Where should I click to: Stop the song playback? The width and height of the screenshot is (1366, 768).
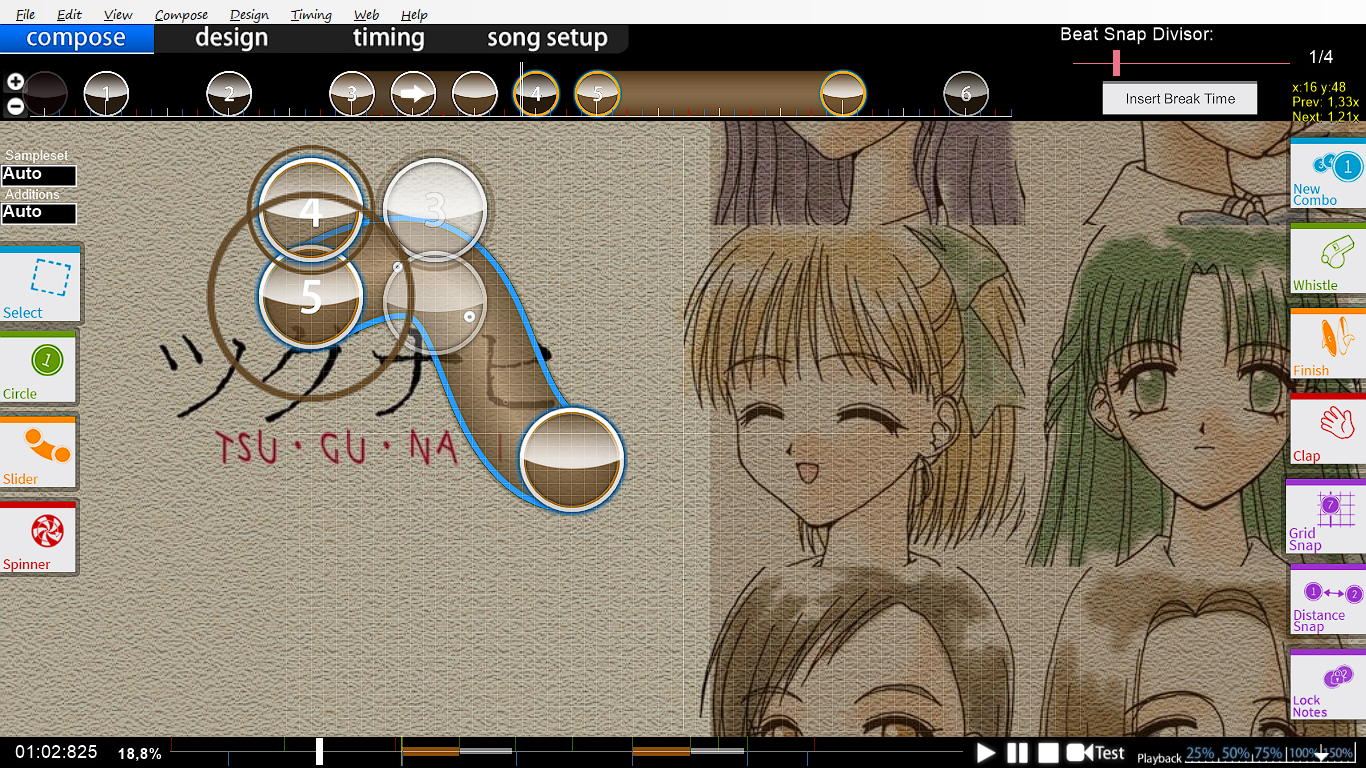pos(1047,753)
